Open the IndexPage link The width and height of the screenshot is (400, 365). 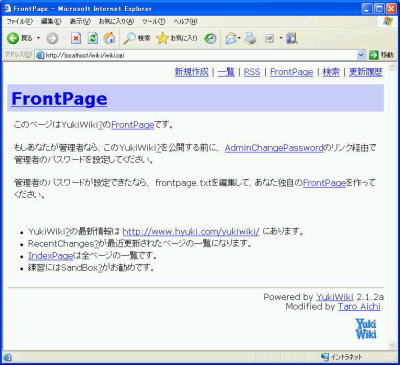[x=50, y=256]
